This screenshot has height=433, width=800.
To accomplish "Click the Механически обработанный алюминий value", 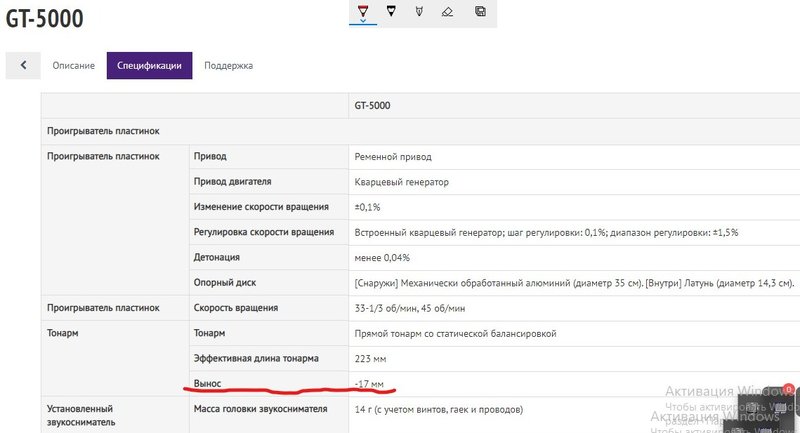I will coord(574,283).
